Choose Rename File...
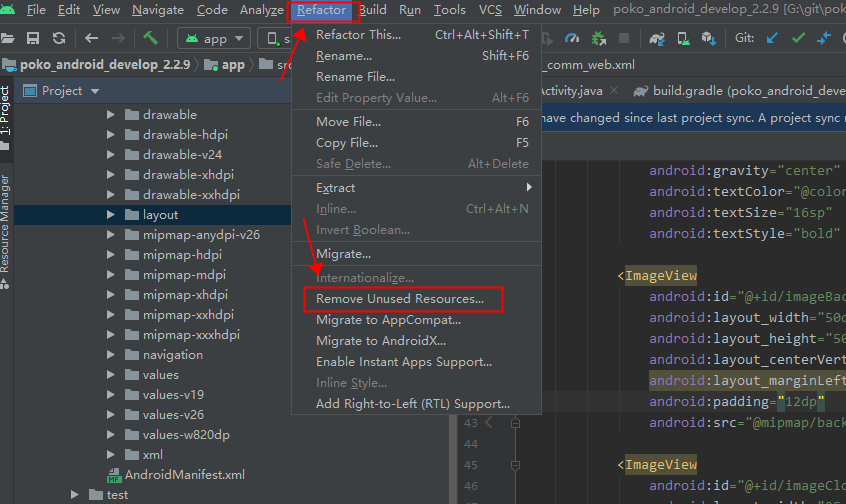This screenshot has height=504, width=846. (417, 77)
